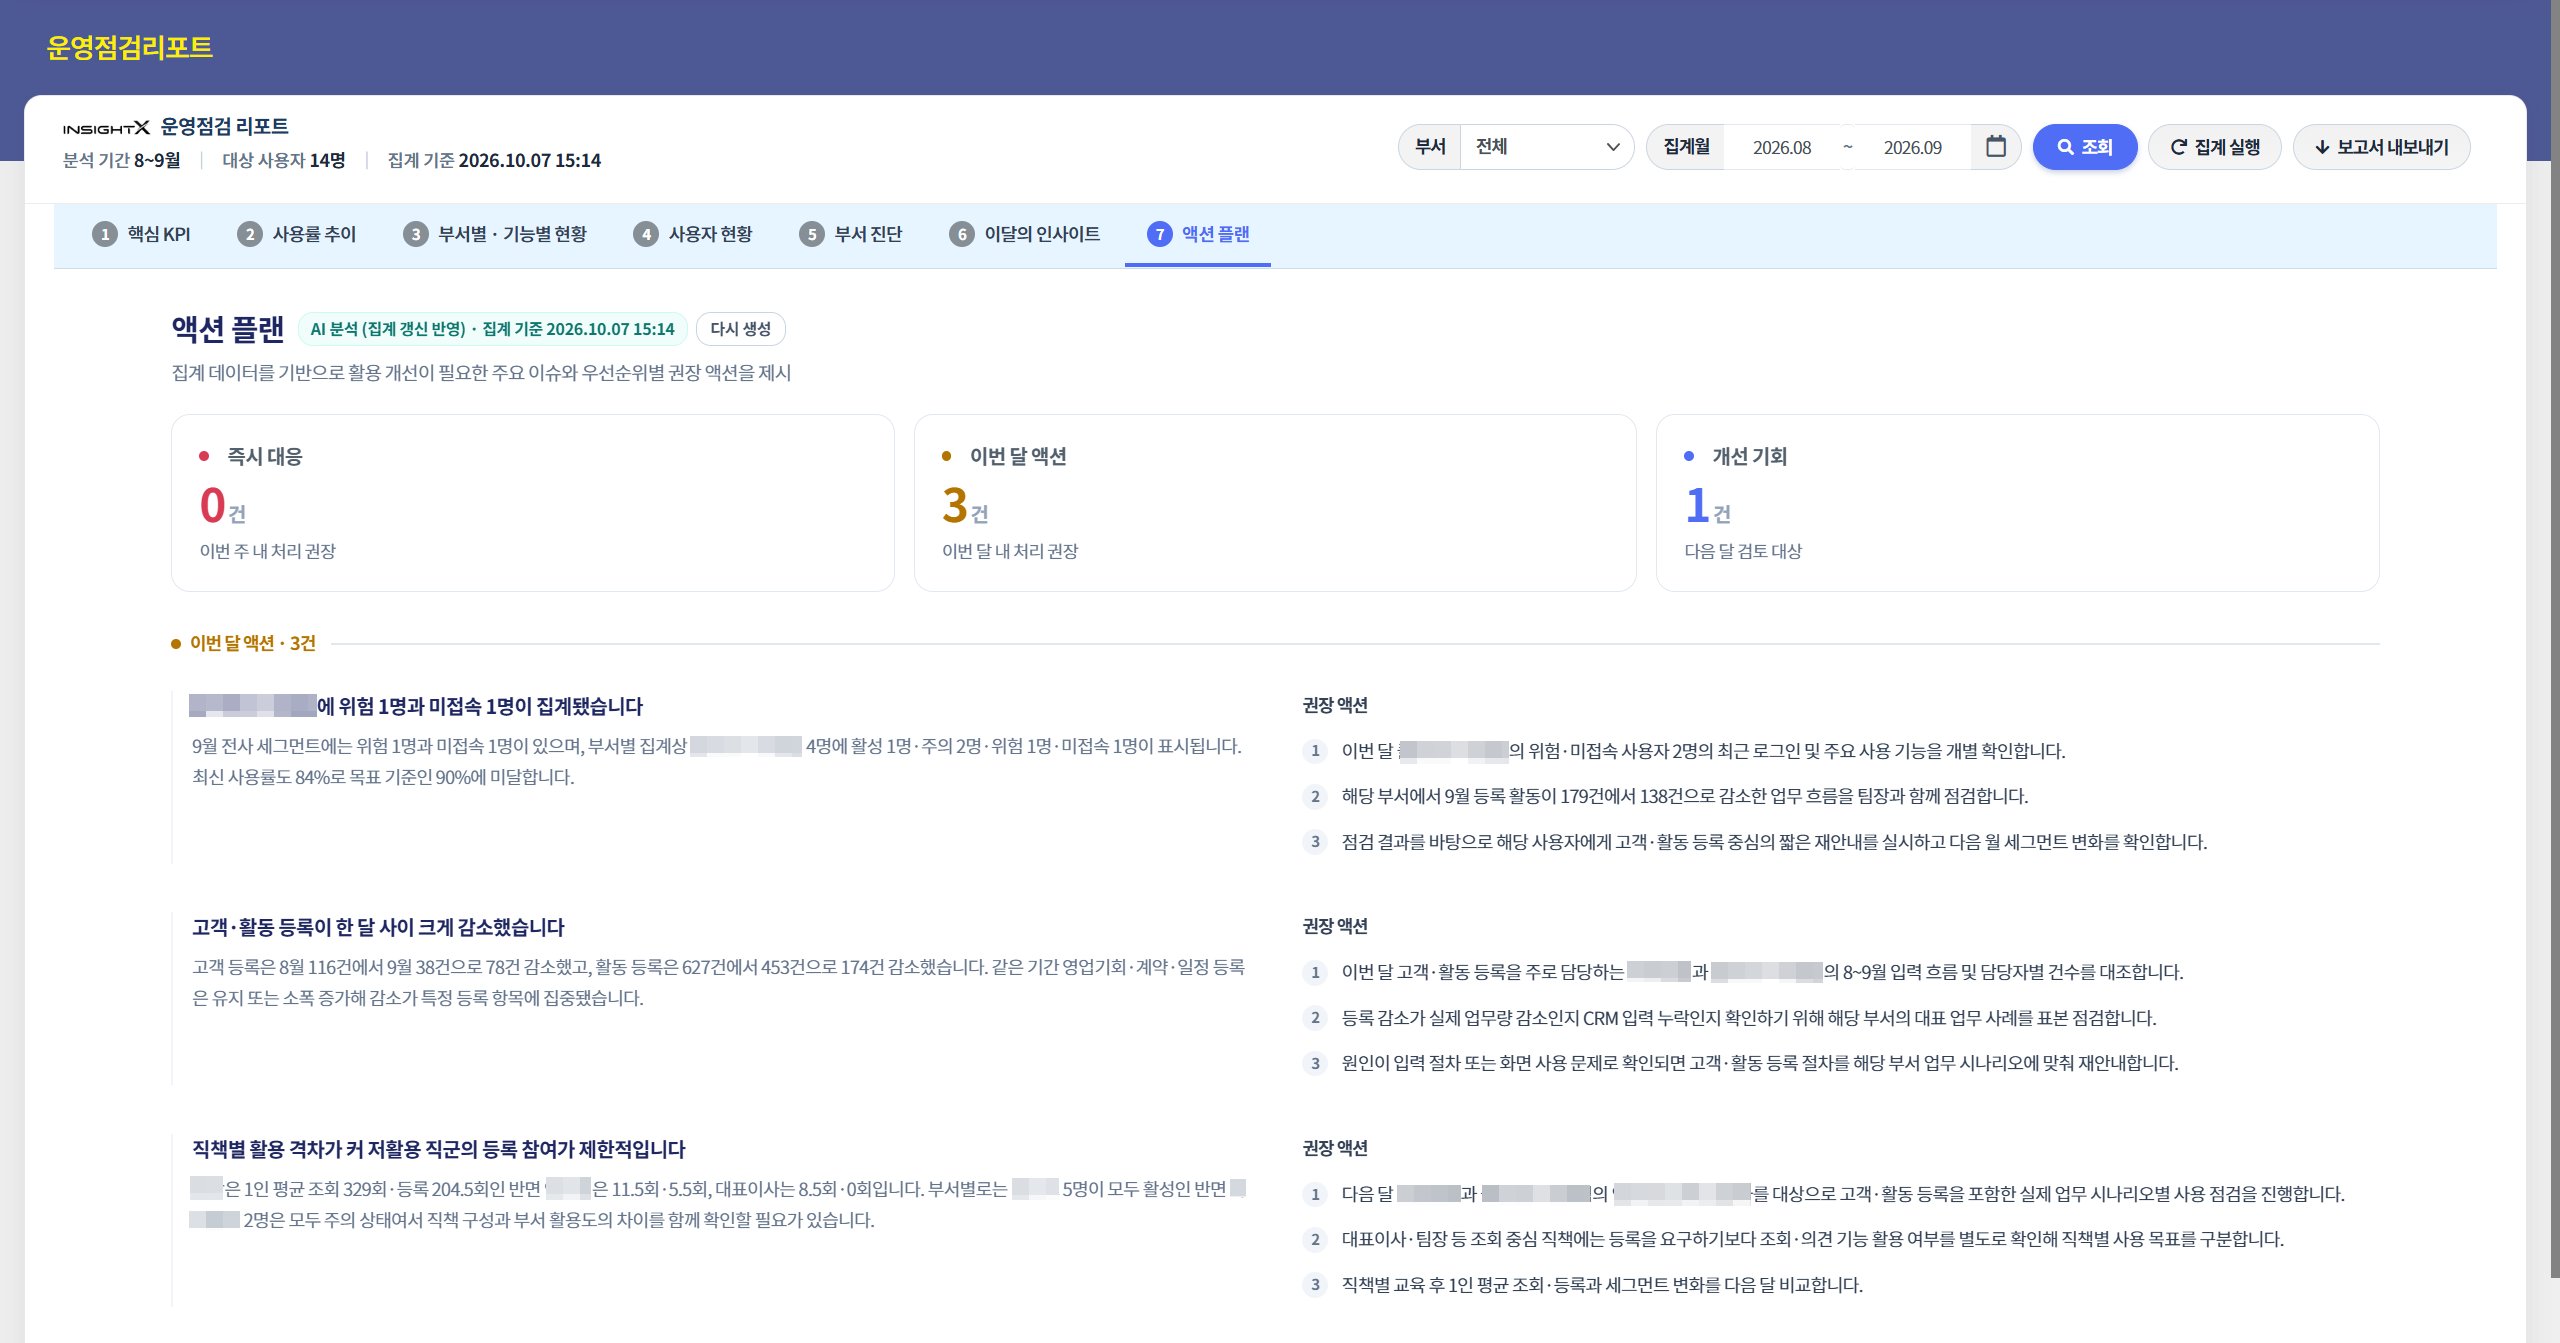Click the end month field 2026.09
Screen dimensions: 2560x1343
1912,148
